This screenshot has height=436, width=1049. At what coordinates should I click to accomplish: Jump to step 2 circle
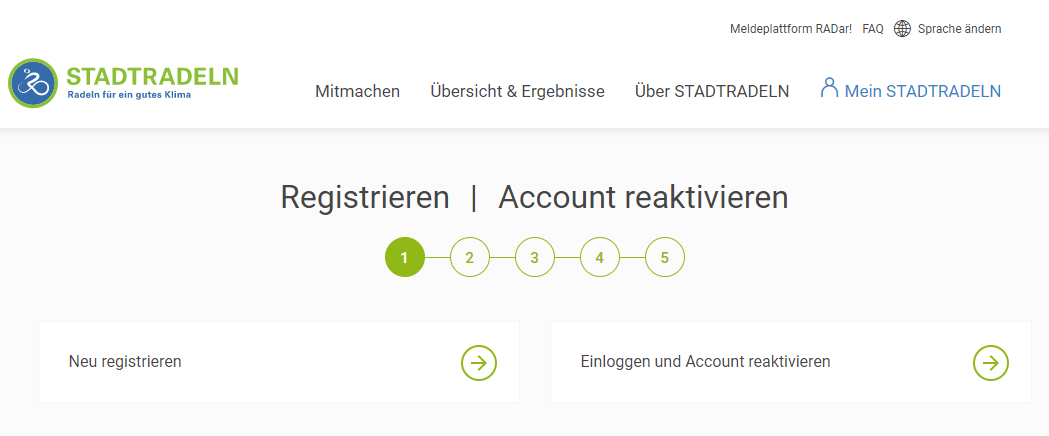[470, 257]
